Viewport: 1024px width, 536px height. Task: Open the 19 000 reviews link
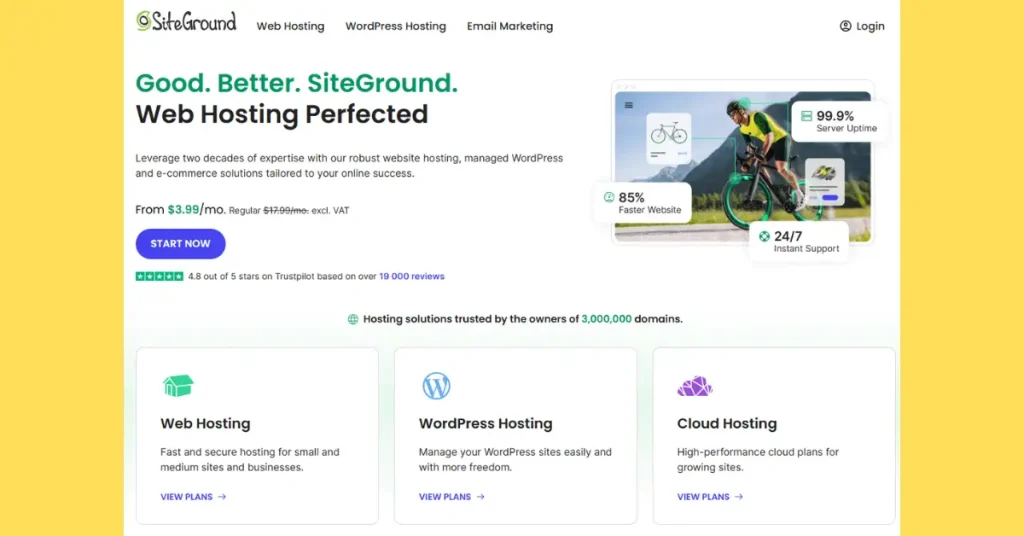[412, 276]
